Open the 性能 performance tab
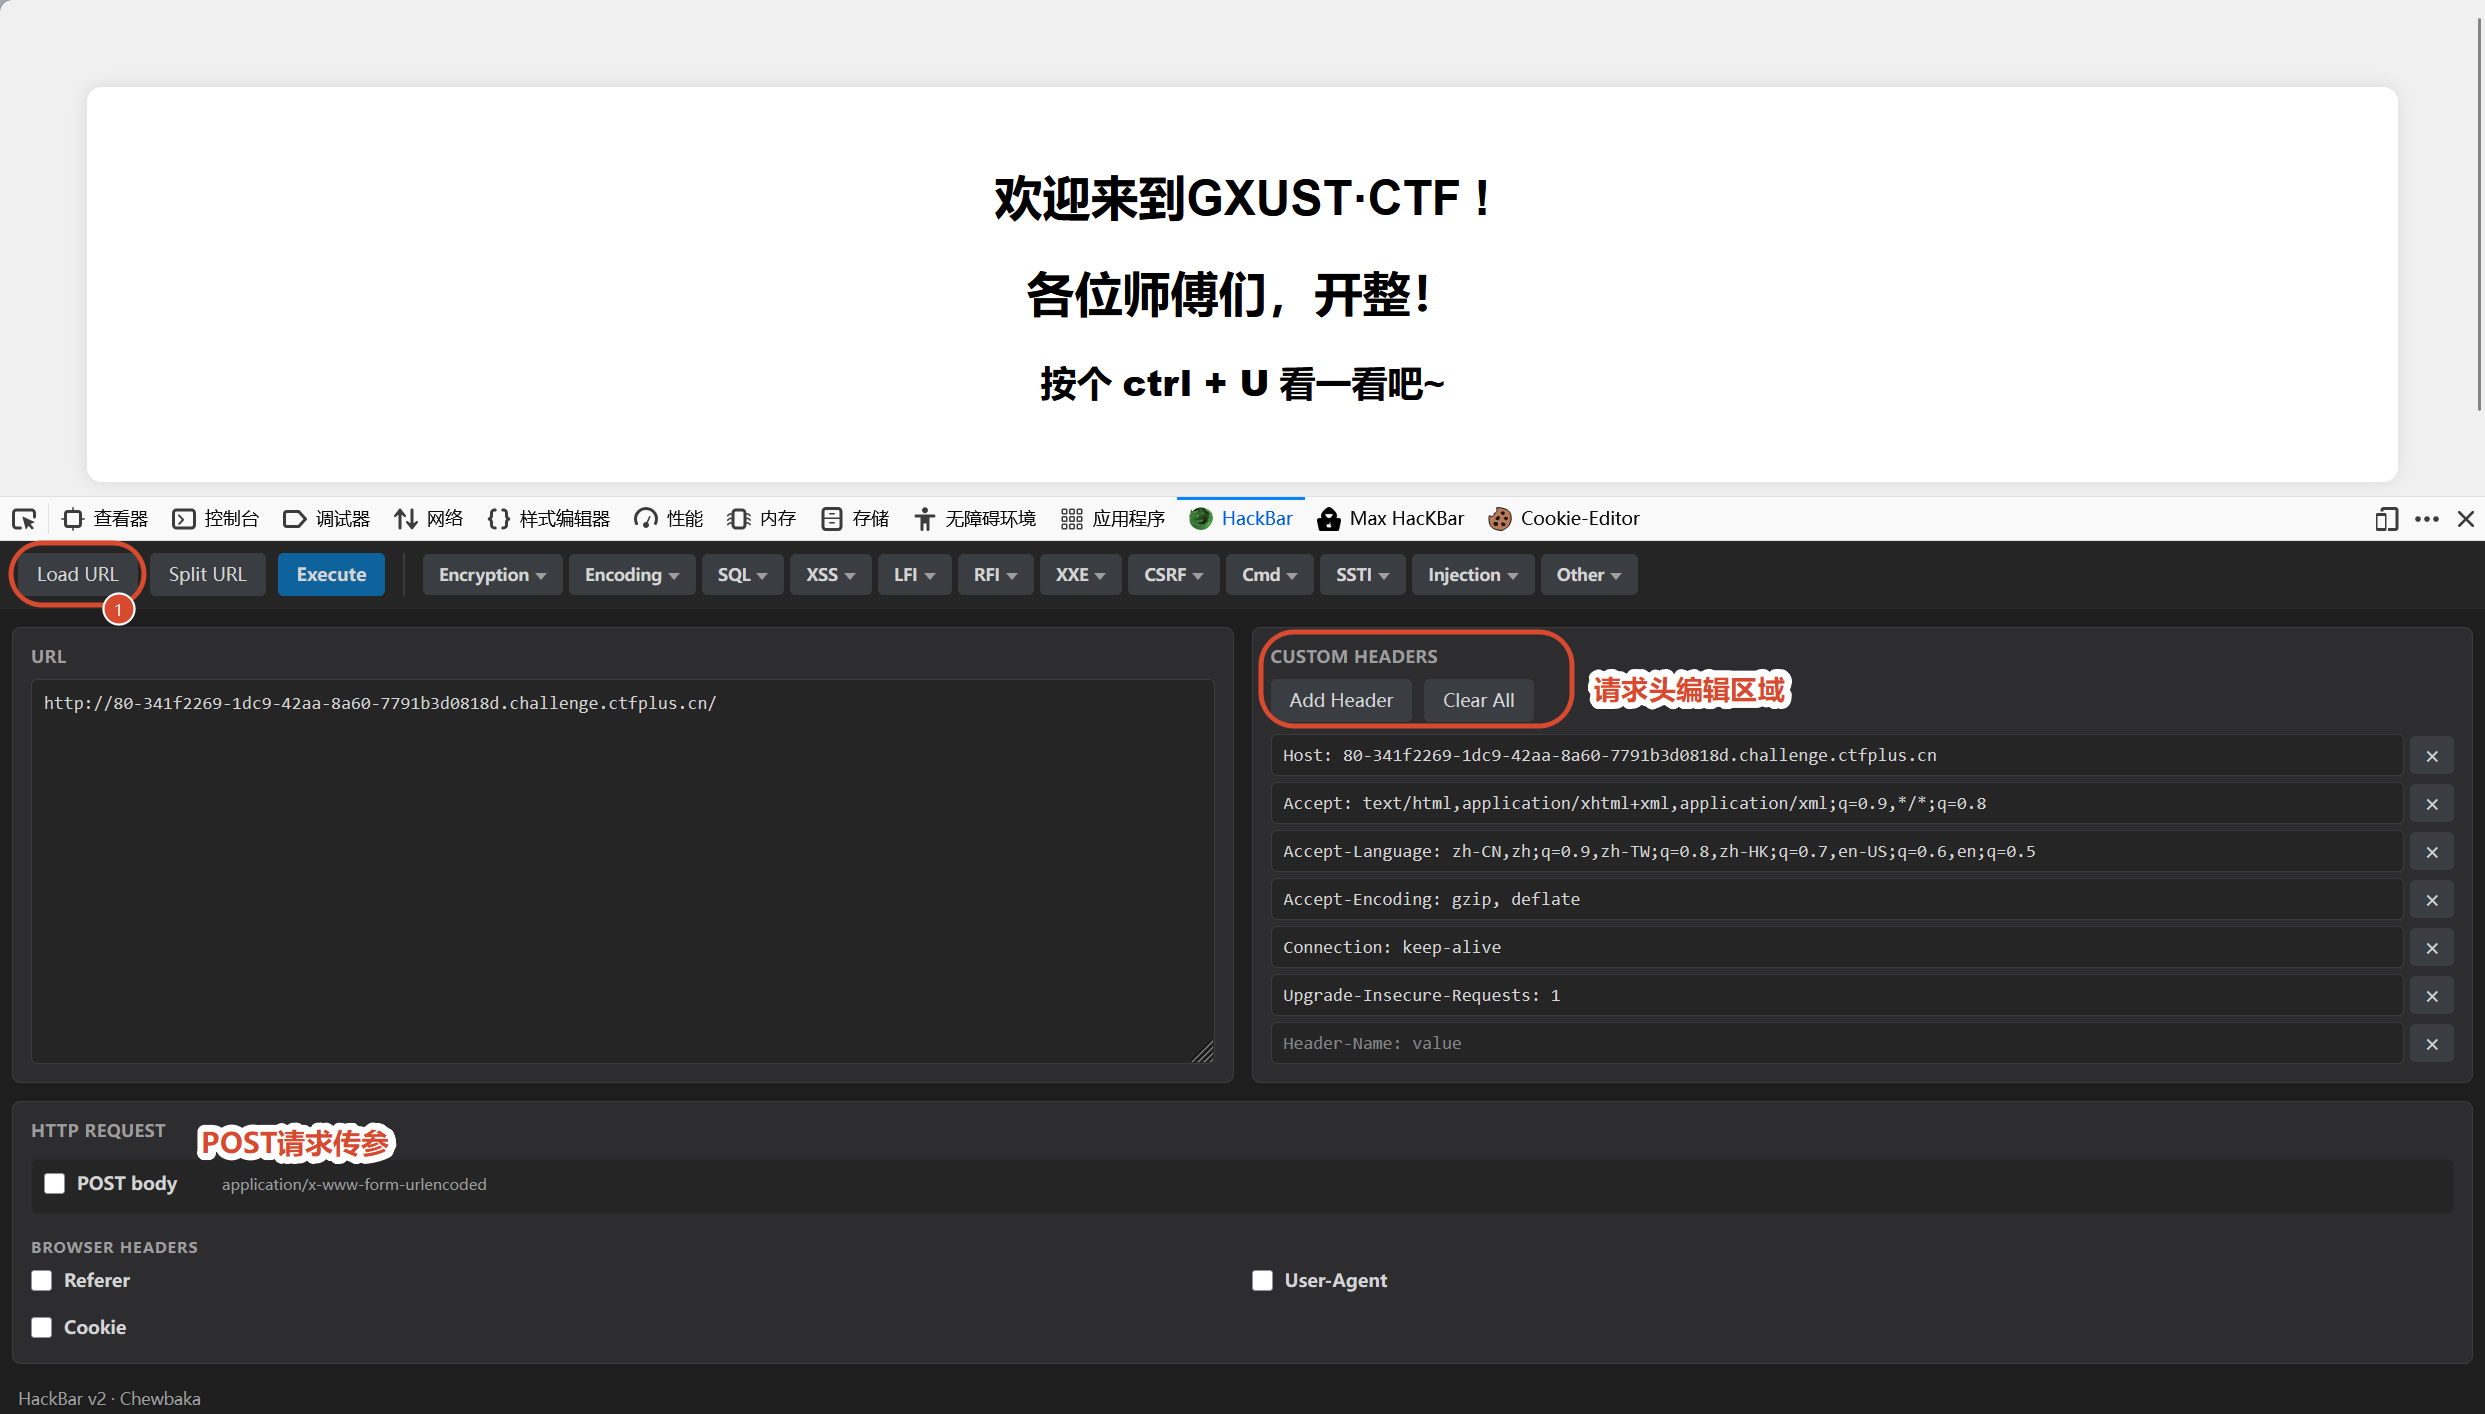 click(x=669, y=519)
